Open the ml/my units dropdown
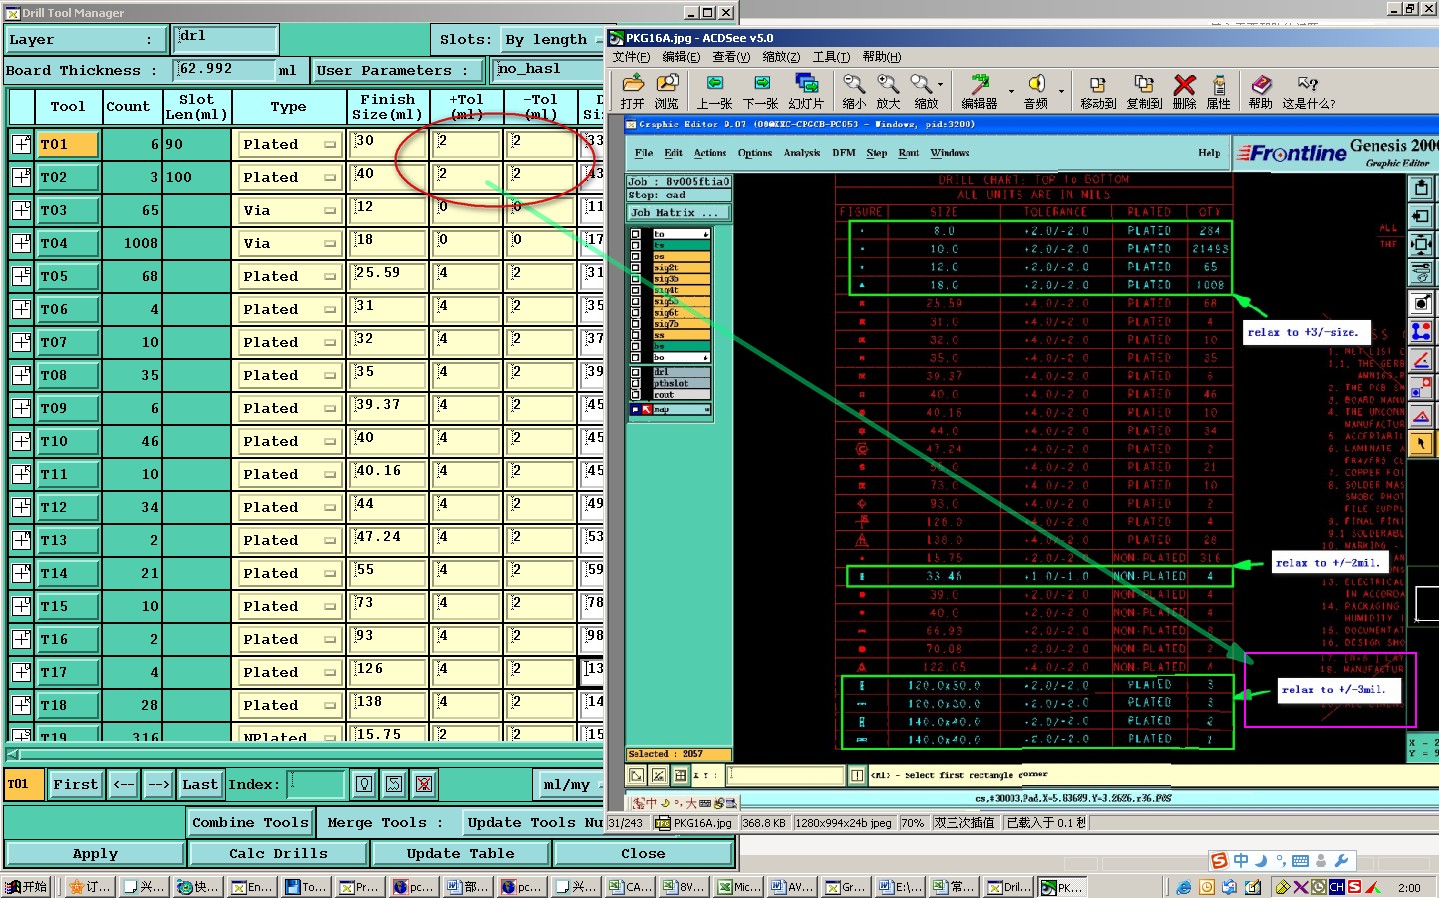 tap(567, 785)
